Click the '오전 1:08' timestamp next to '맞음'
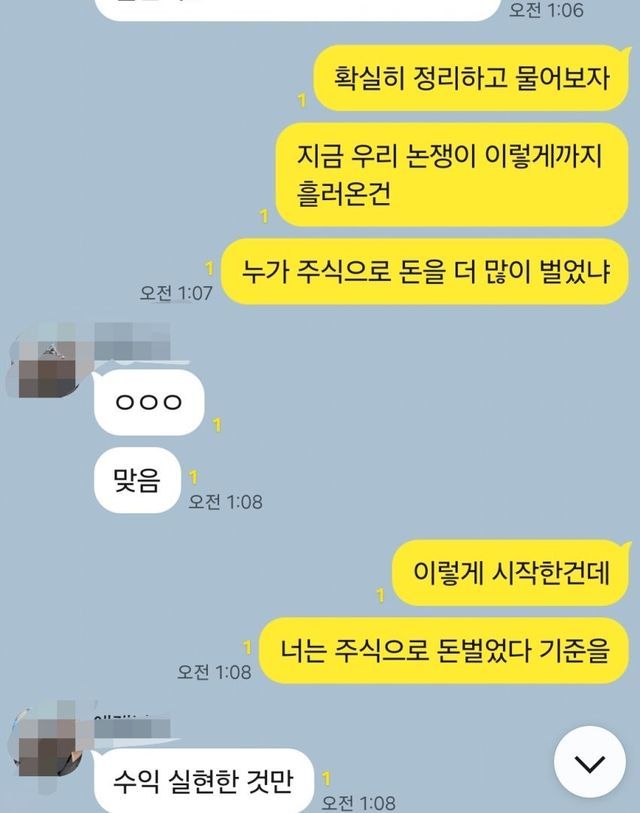Viewport: 640px width, 813px height. pos(225,502)
